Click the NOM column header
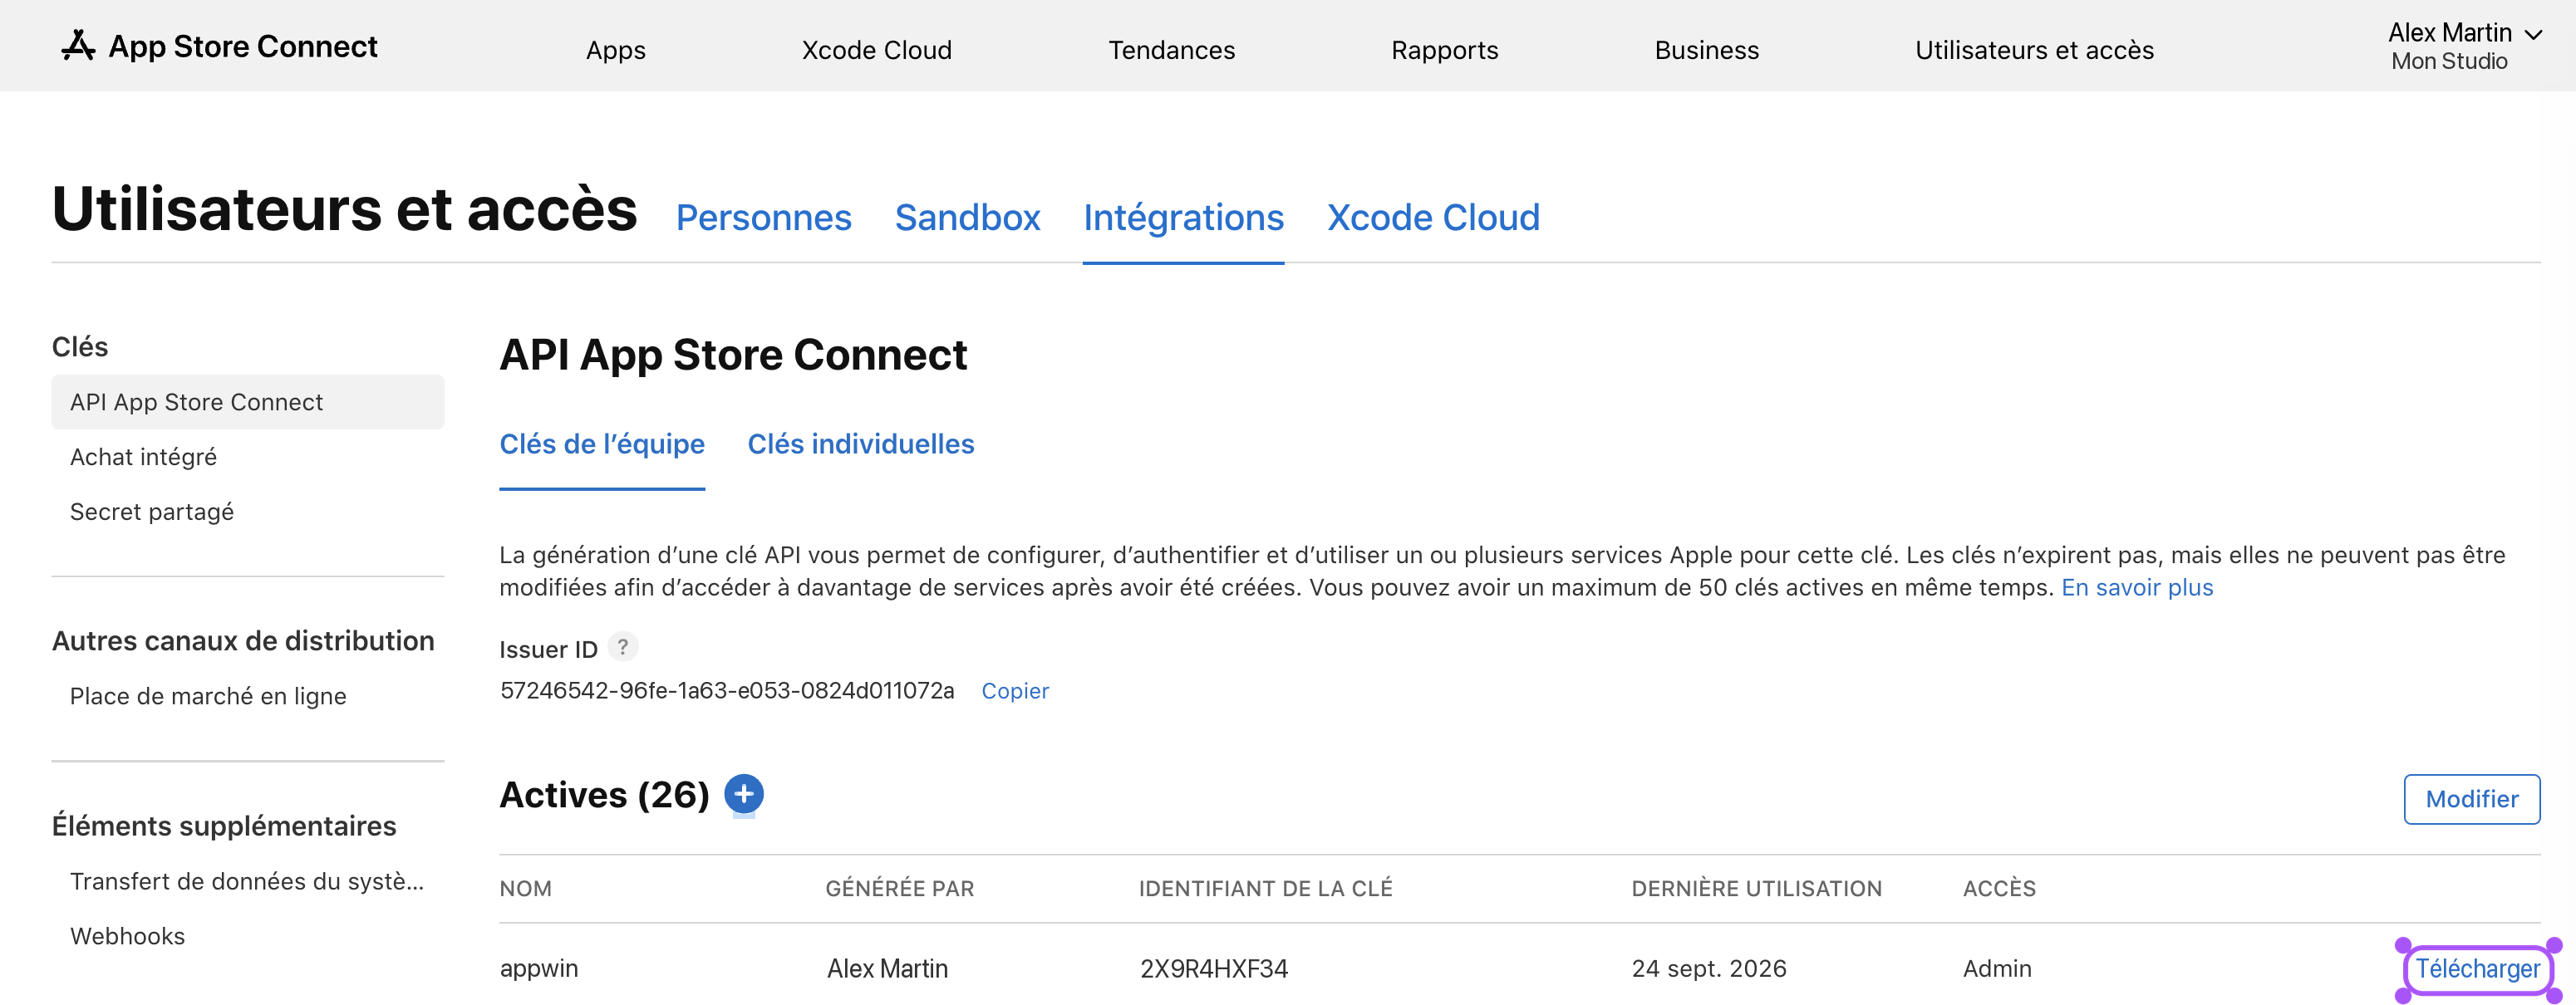 (x=525, y=889)
